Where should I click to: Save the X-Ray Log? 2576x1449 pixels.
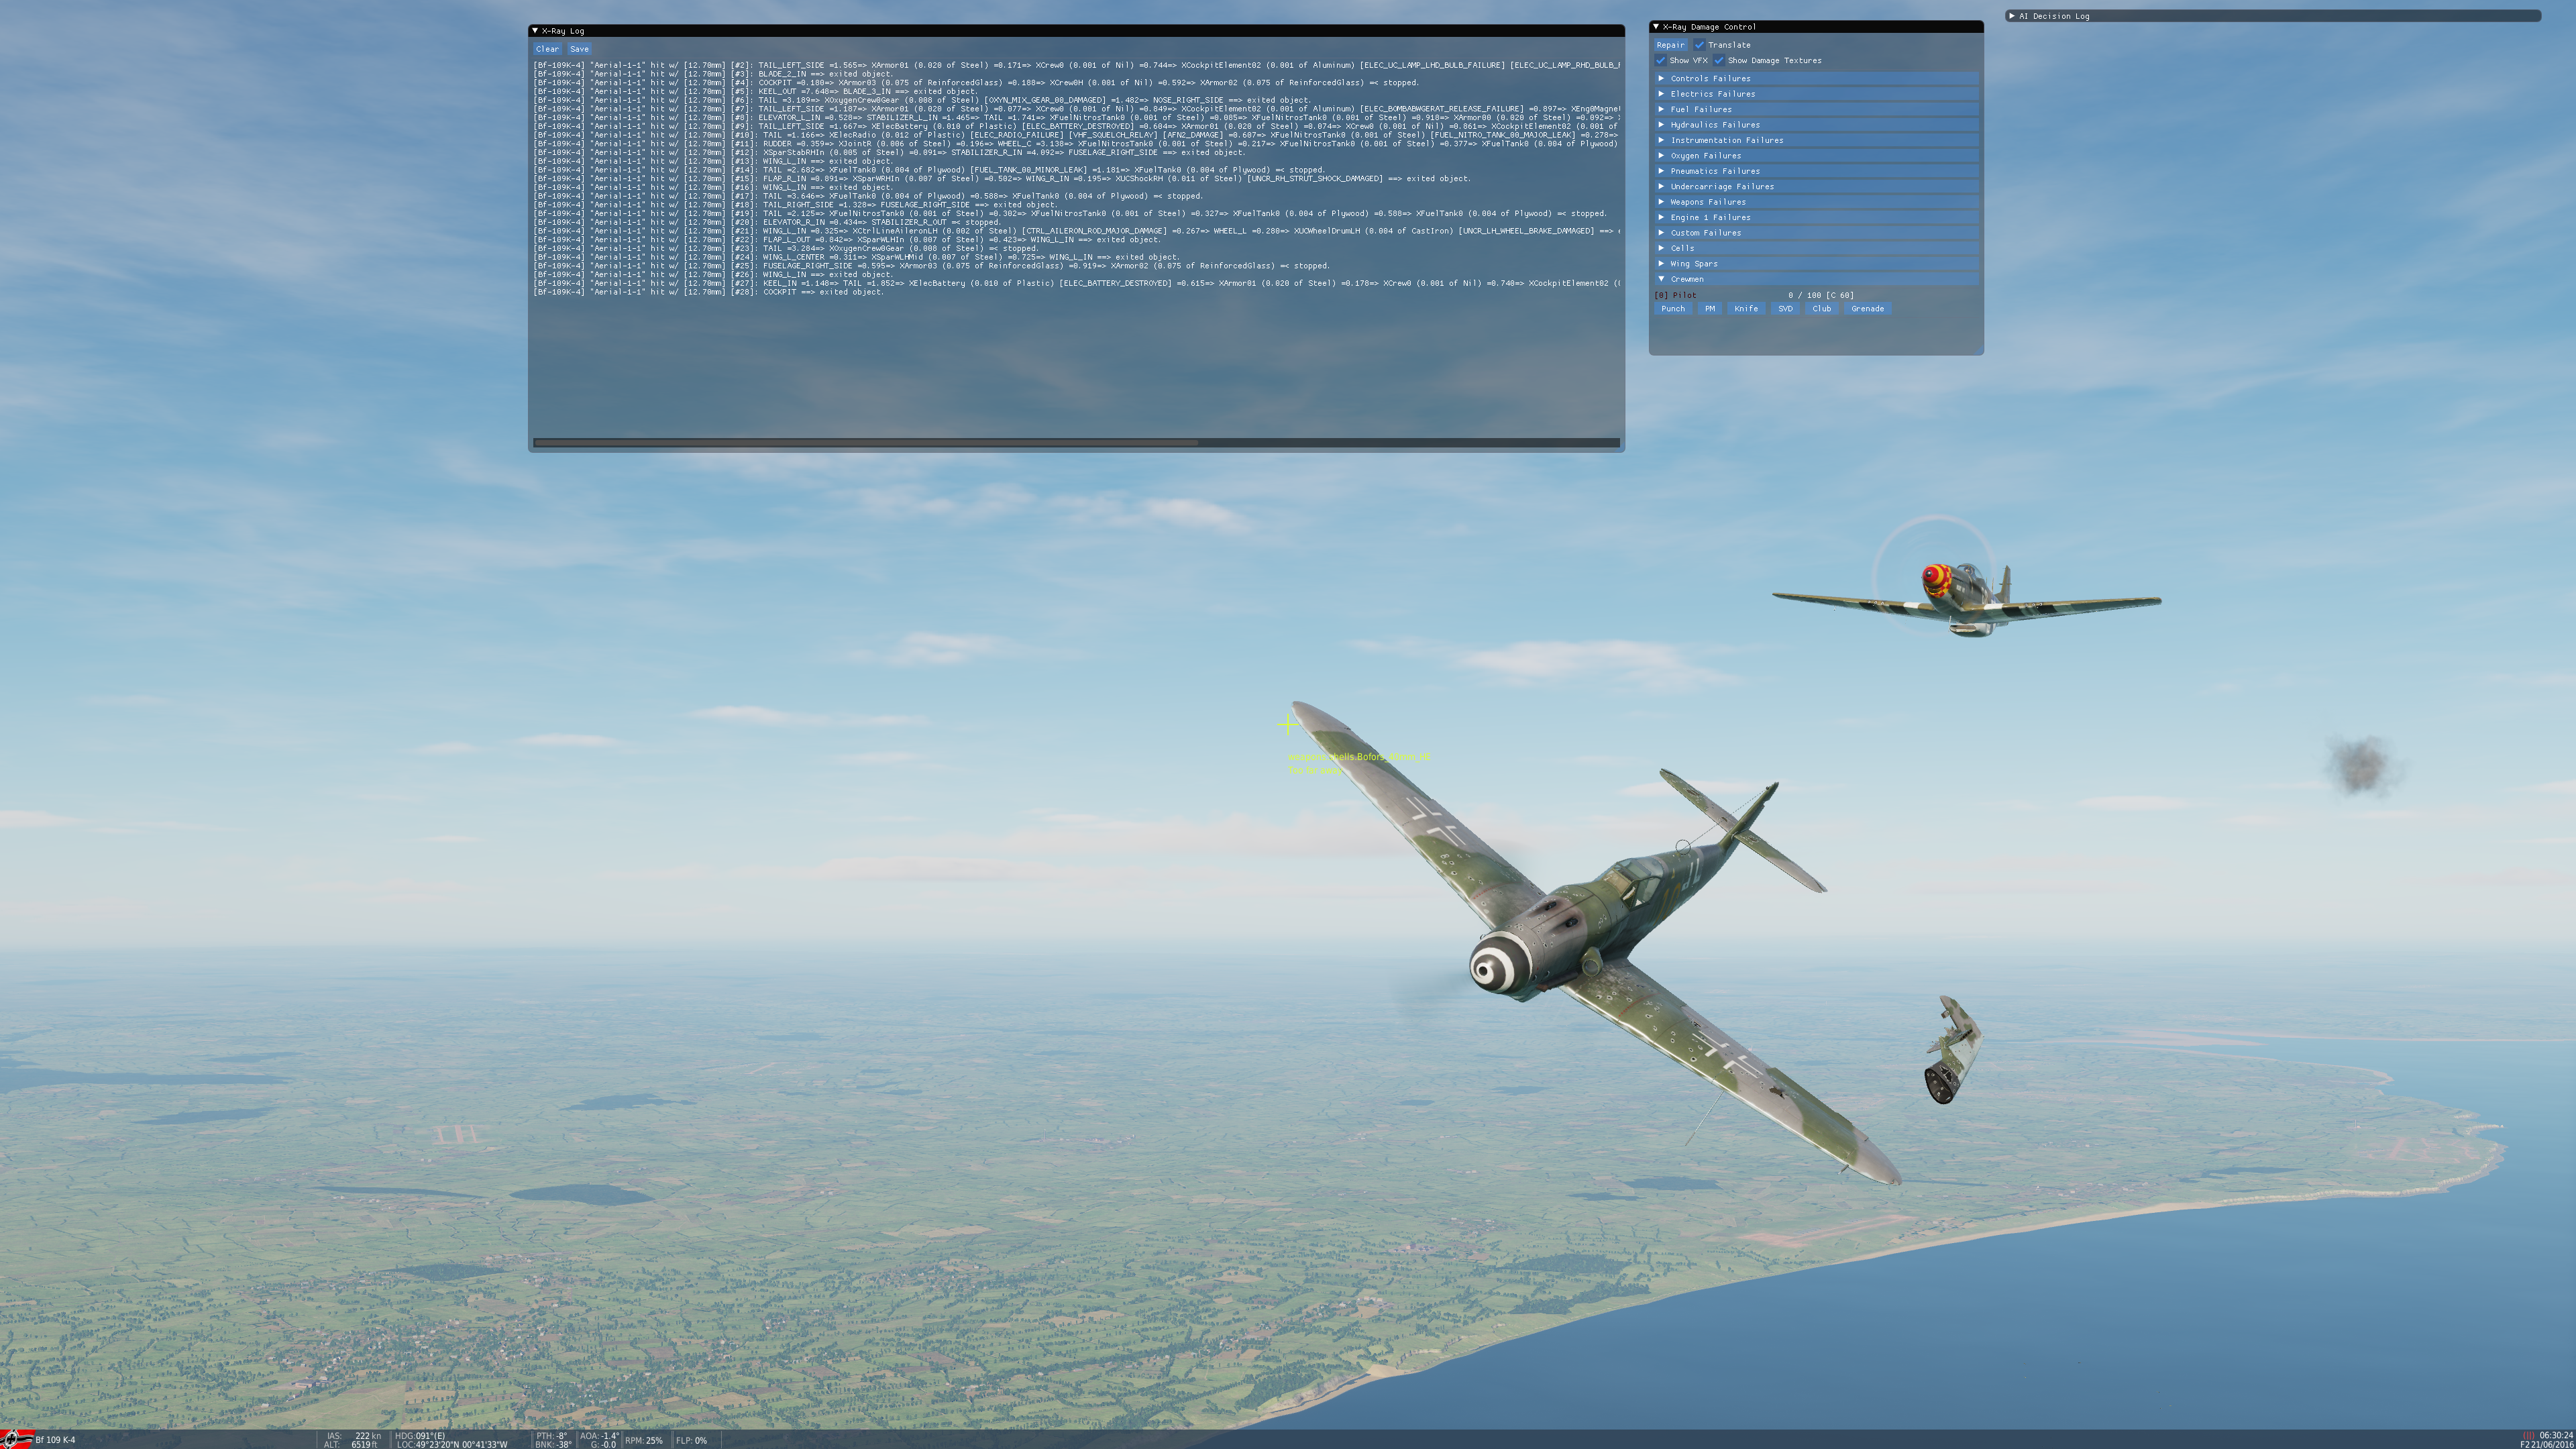(x=579, y=49)
